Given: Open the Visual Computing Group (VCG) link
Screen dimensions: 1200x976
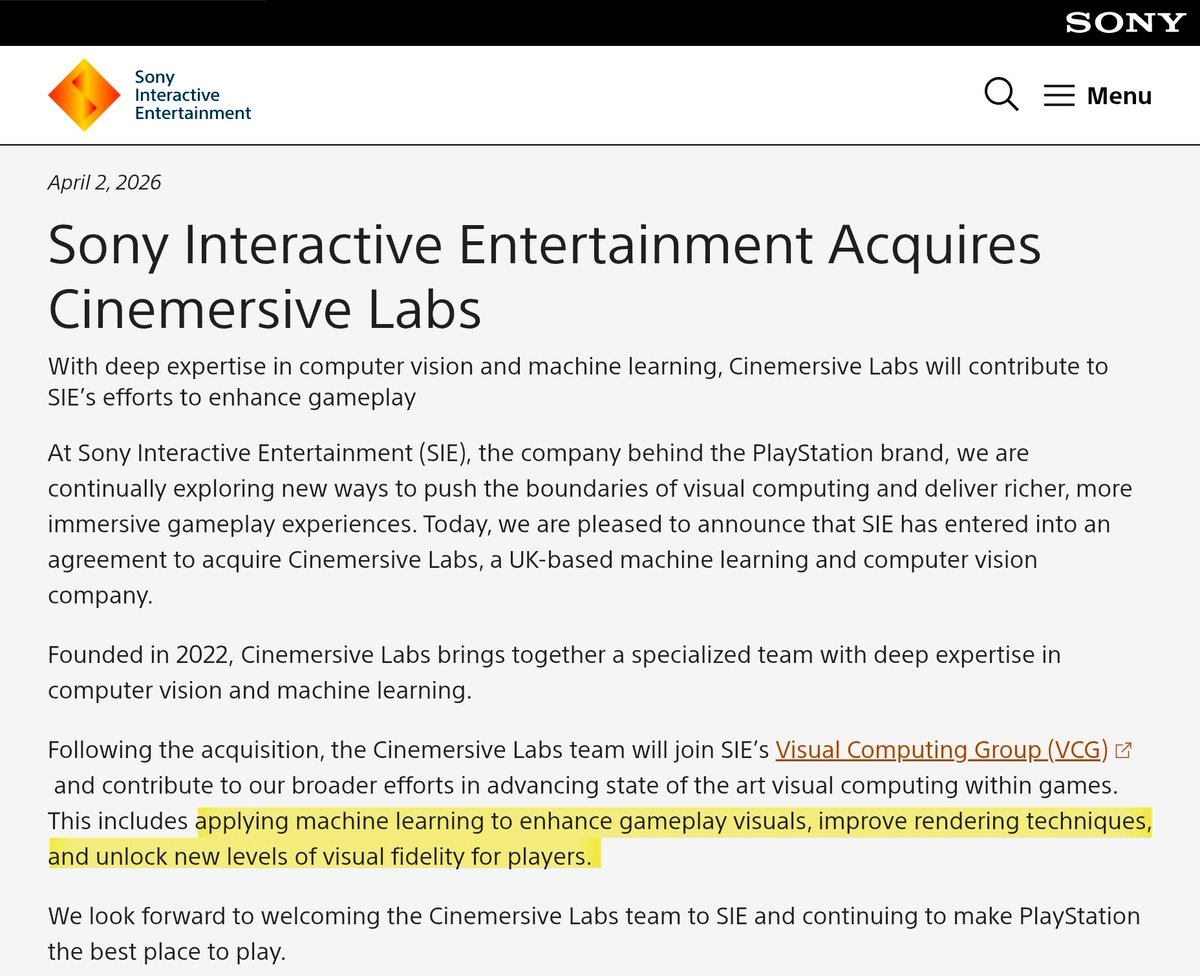Looking at the screenshot, I should click(942, 749).
